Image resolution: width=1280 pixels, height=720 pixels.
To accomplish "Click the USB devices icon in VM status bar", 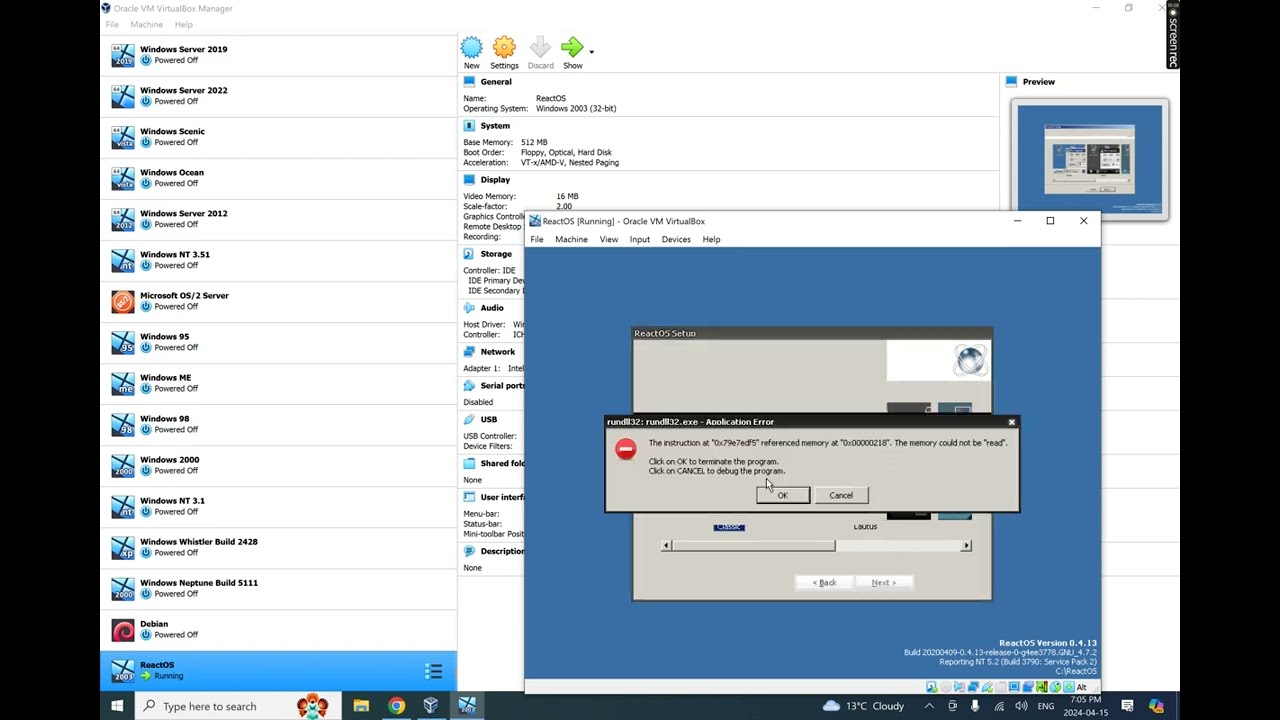I will pyautogui.click(x=987, y=687).
